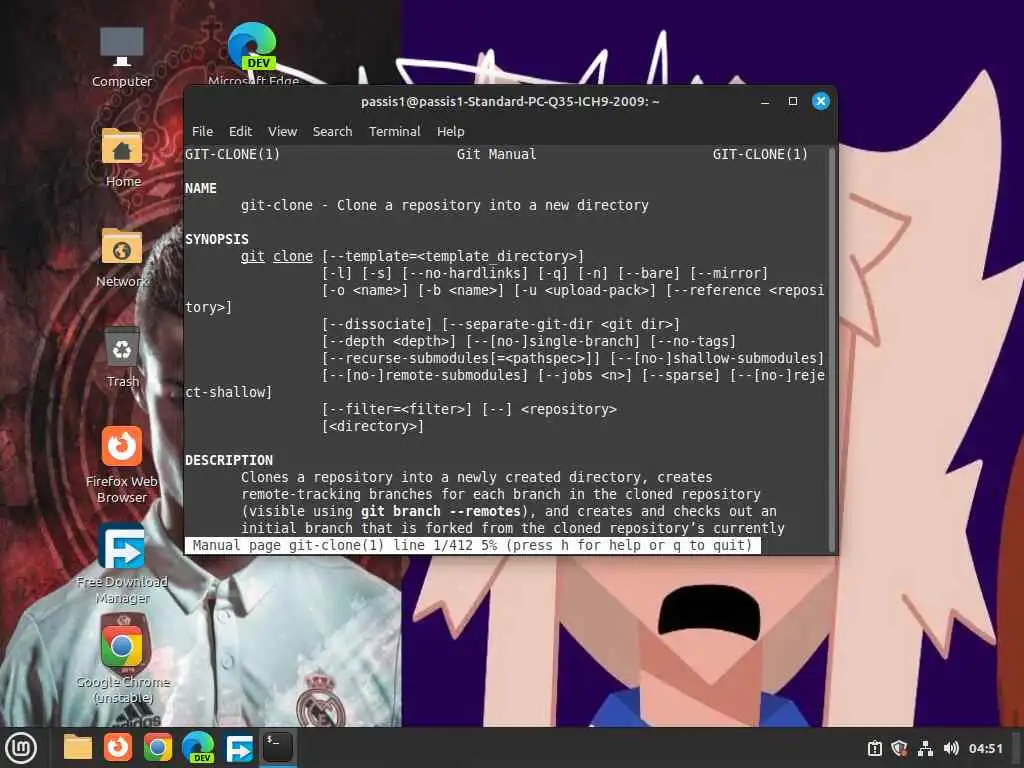Click bold 'git branch --remotes' text

[441, 511]
